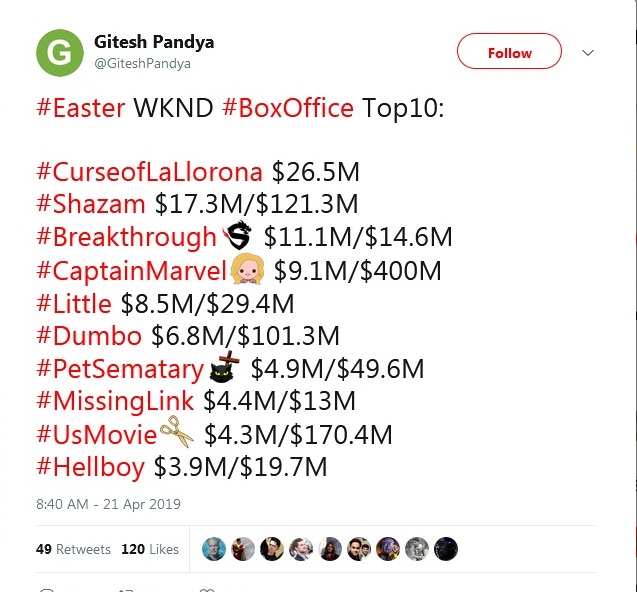The image size is (637, 592).
Task: Click the golden scissors UsMovie emoji
Action: (177, 432)
